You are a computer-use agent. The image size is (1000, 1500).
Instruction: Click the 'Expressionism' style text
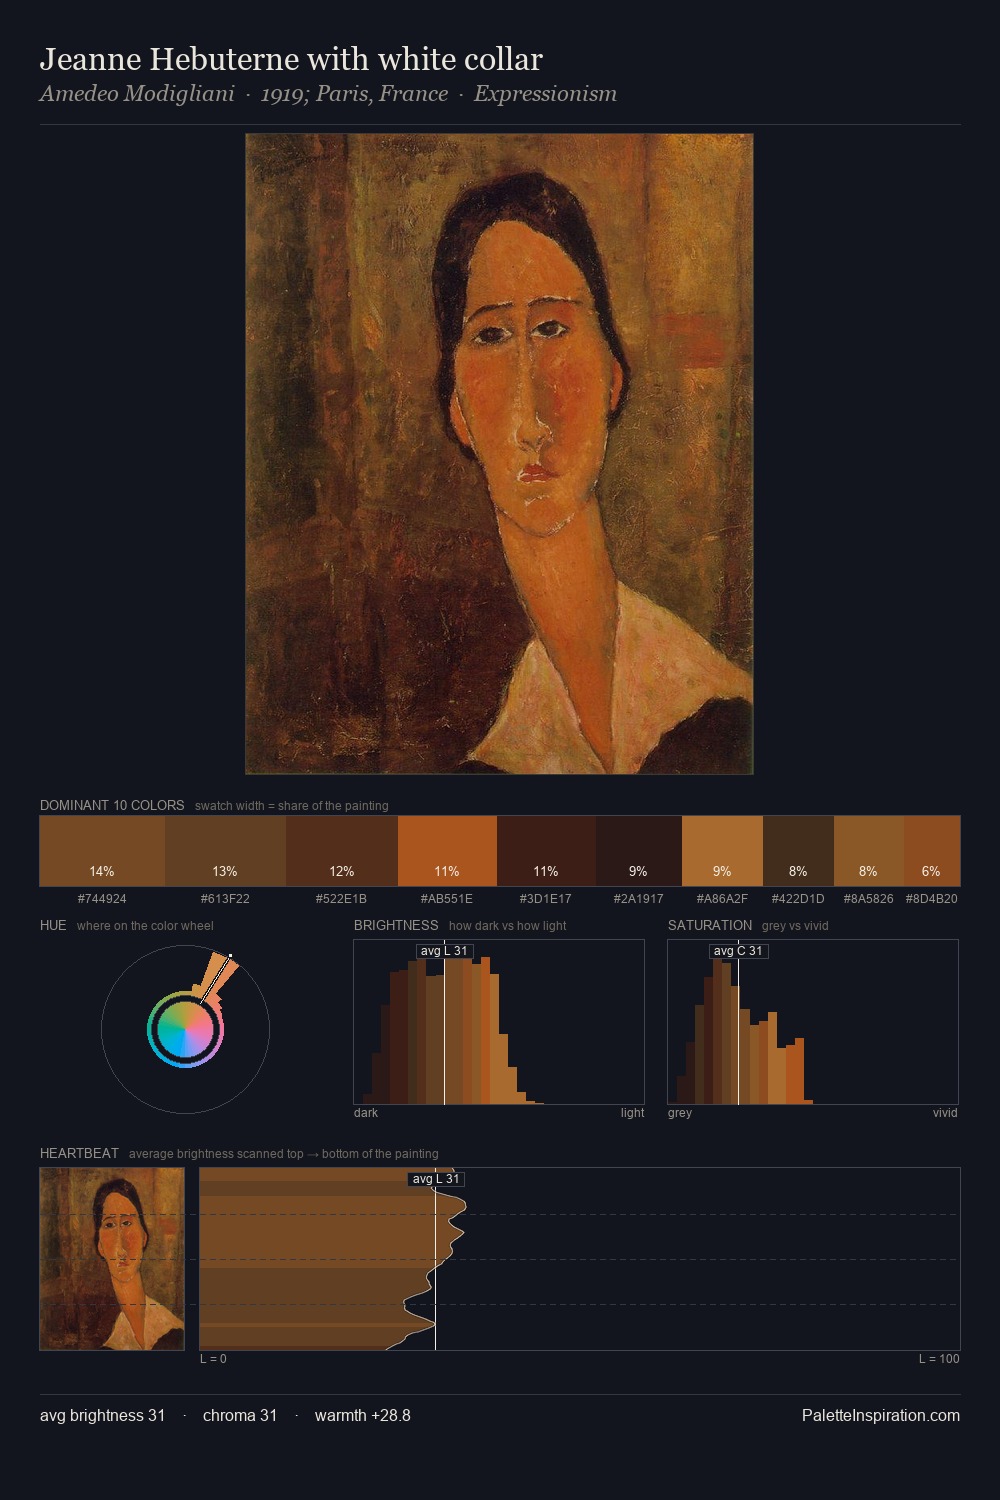coord(545,94)
